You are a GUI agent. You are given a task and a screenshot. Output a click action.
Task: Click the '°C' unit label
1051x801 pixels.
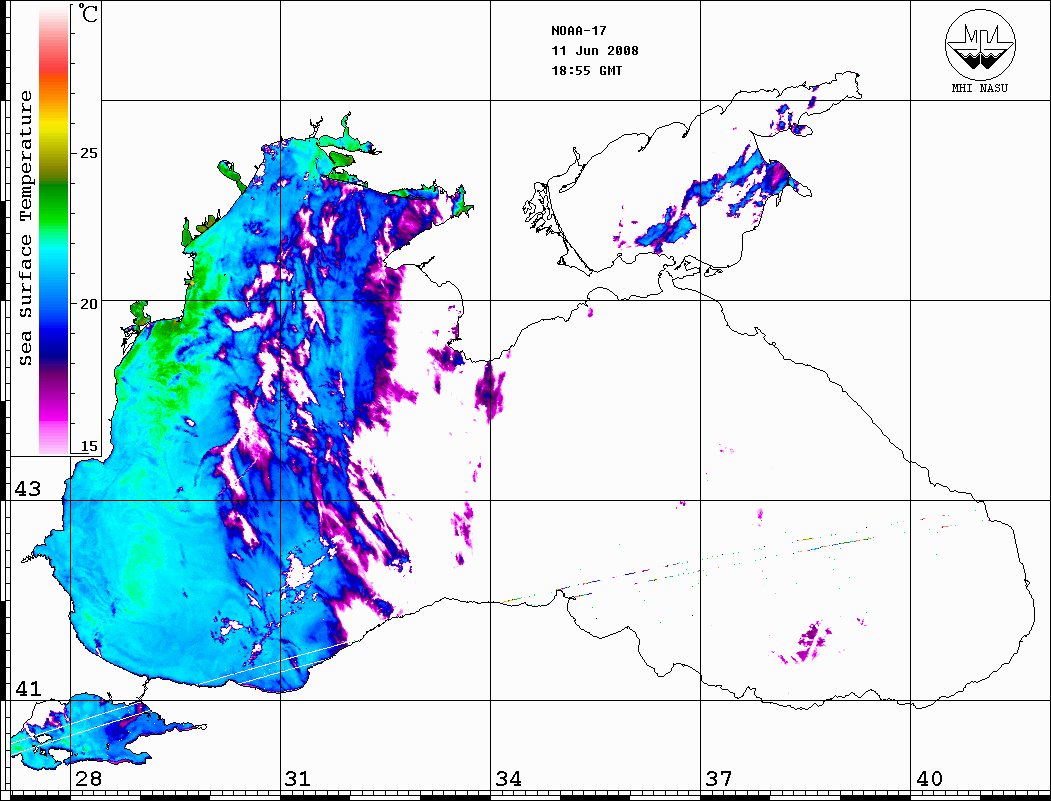[x=87, y=13]
